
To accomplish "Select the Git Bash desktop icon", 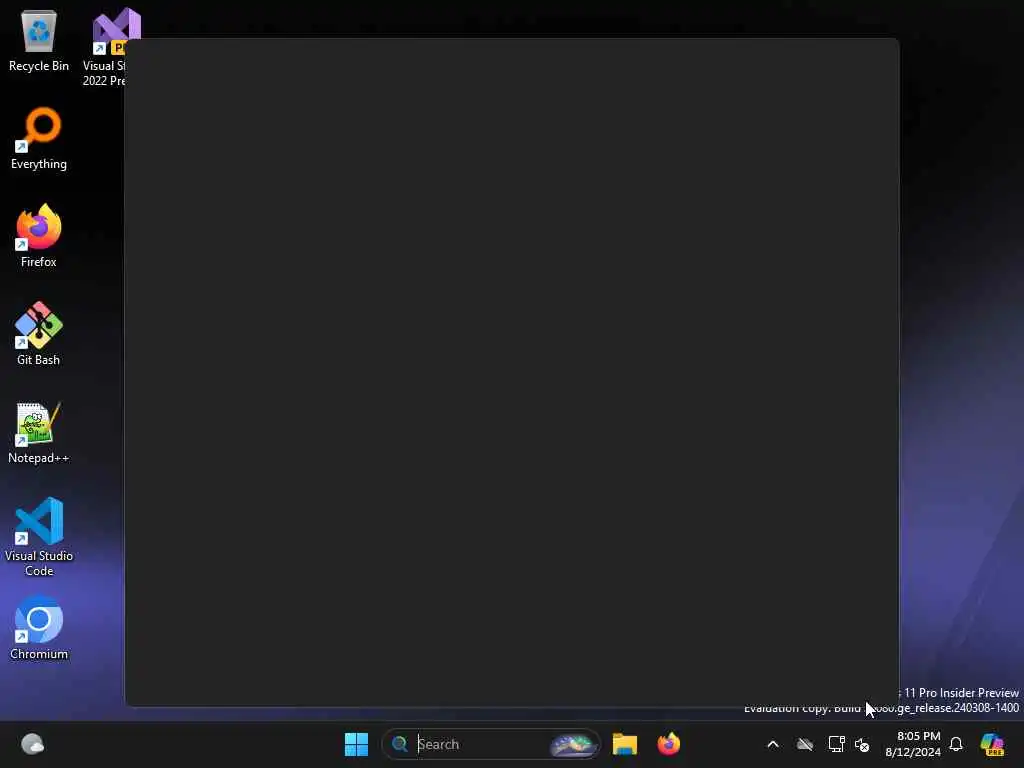I will pos(39,334).
